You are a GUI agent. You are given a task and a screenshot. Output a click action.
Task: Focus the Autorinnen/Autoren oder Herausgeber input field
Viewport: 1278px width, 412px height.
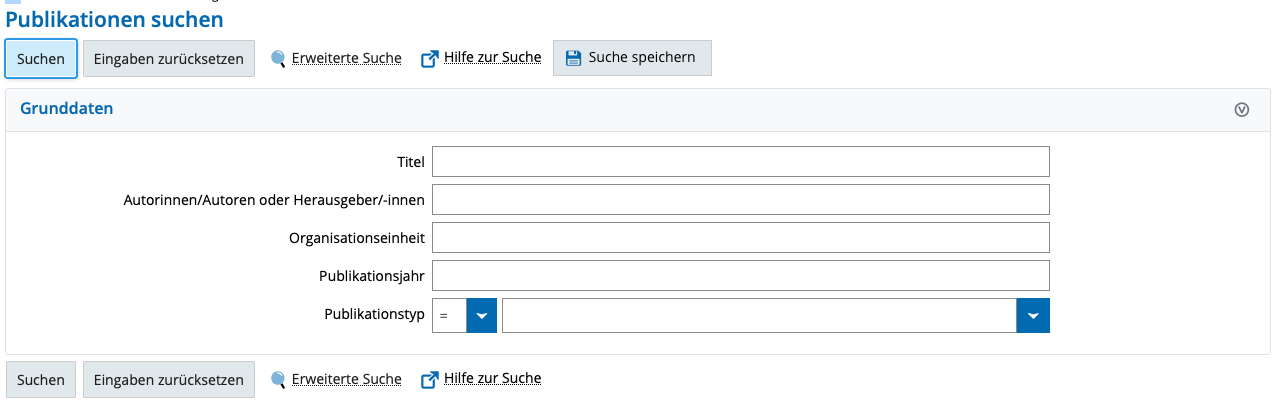tap(741, 200)
